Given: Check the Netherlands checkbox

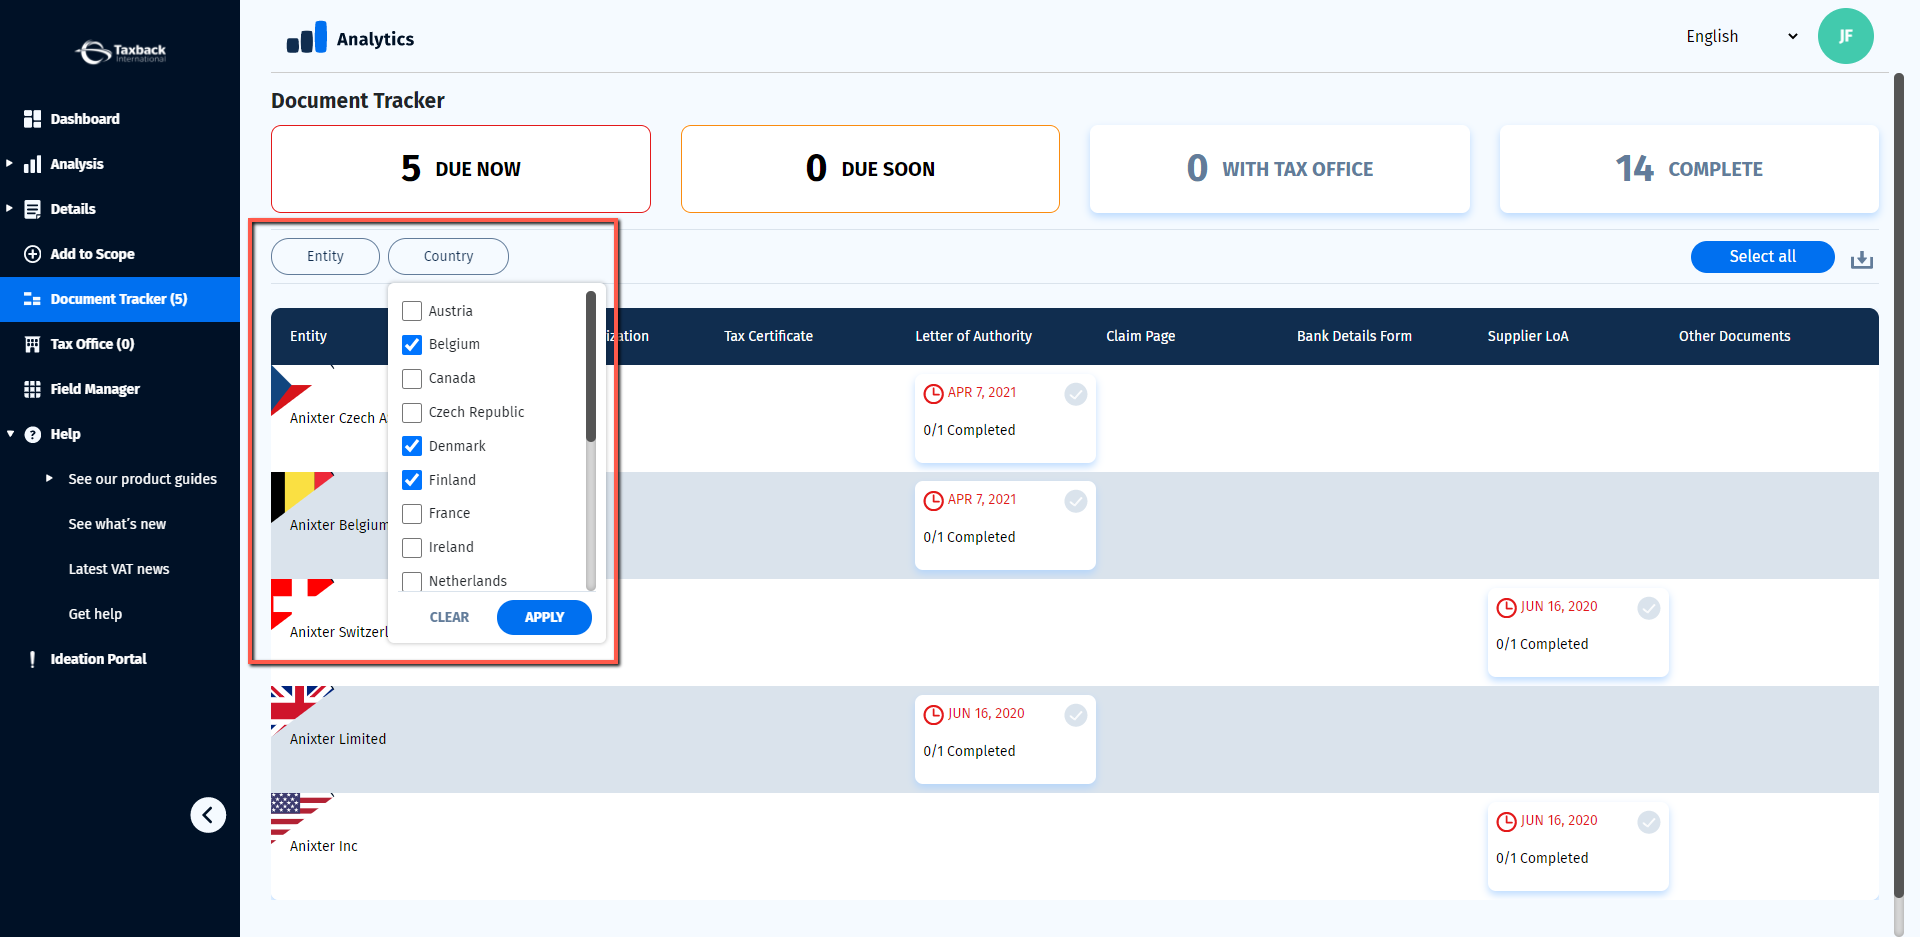Looking at the screenshot, I should click(x=412, y=581).
